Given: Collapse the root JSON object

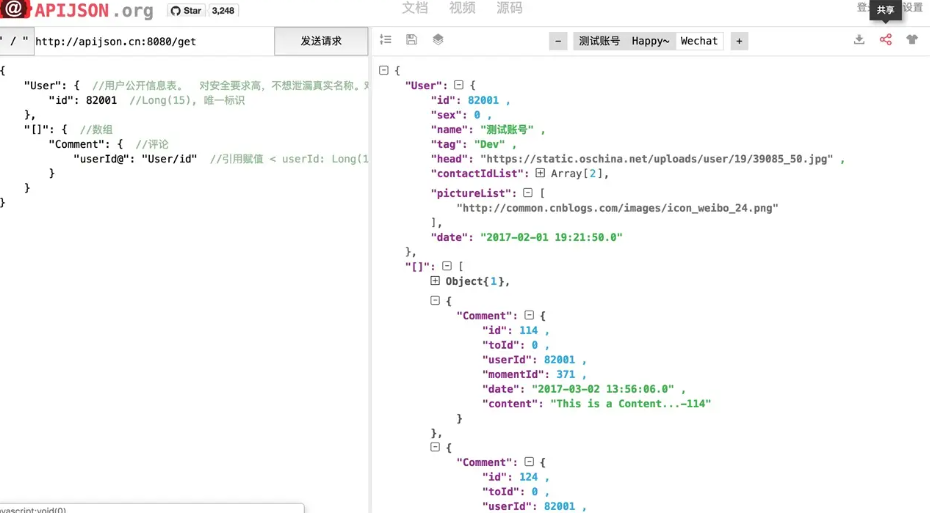Looking at the screenshot, I should click(x=384, y=70).
